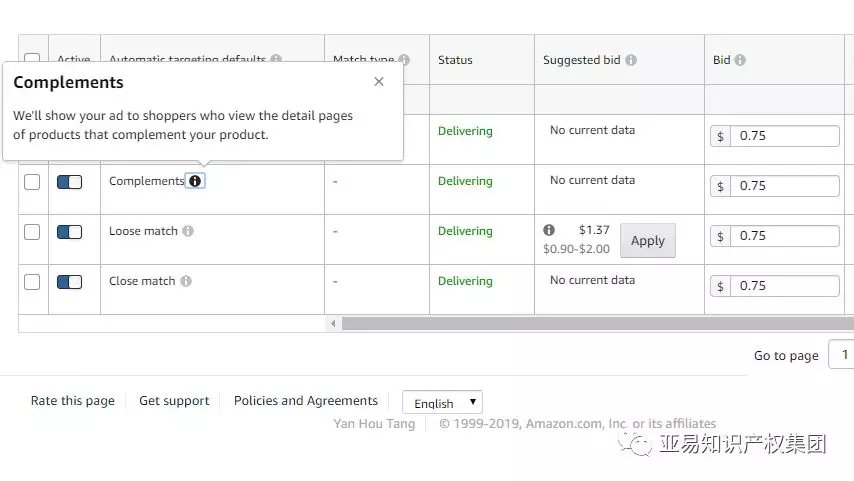Toggle Active switch for Loose match row

(69, 232)
